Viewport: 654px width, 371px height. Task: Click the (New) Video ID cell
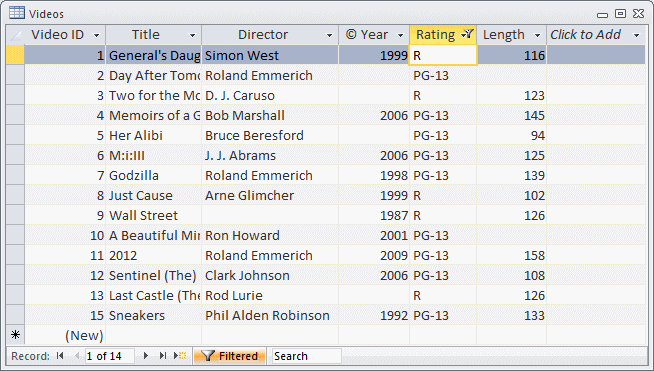point(65,336)
